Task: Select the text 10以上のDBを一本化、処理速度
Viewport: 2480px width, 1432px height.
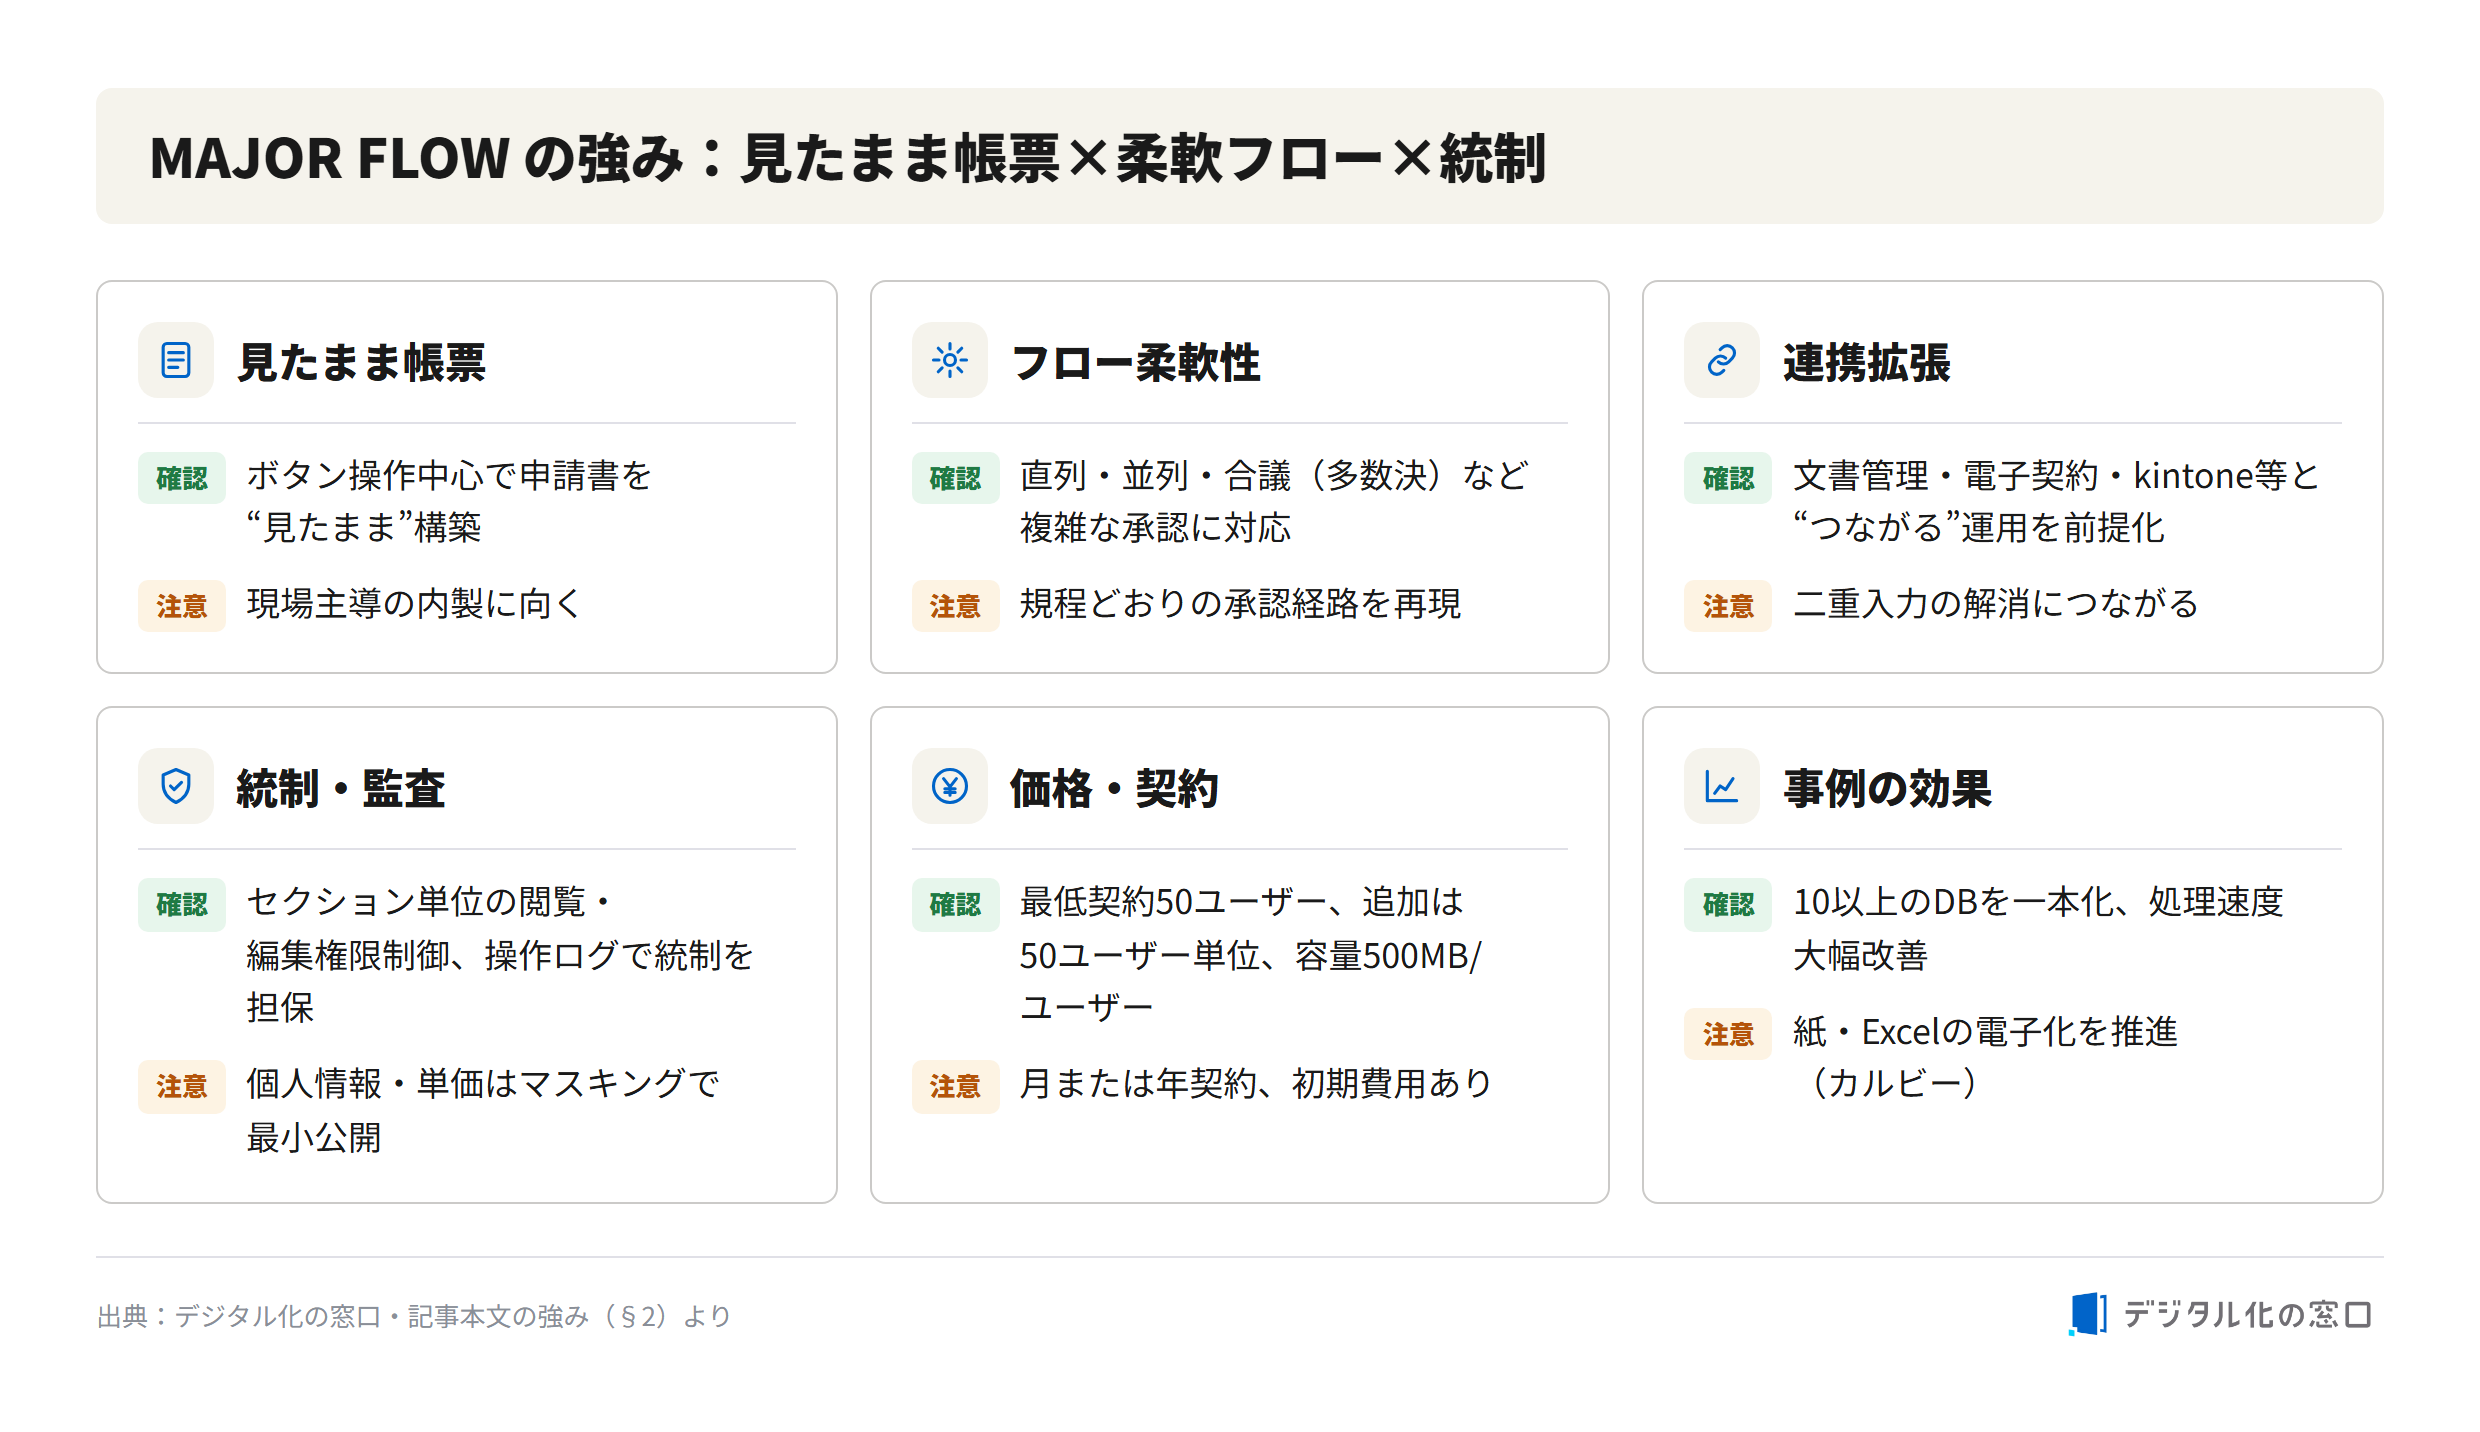Action: (x=2039, y=902)
